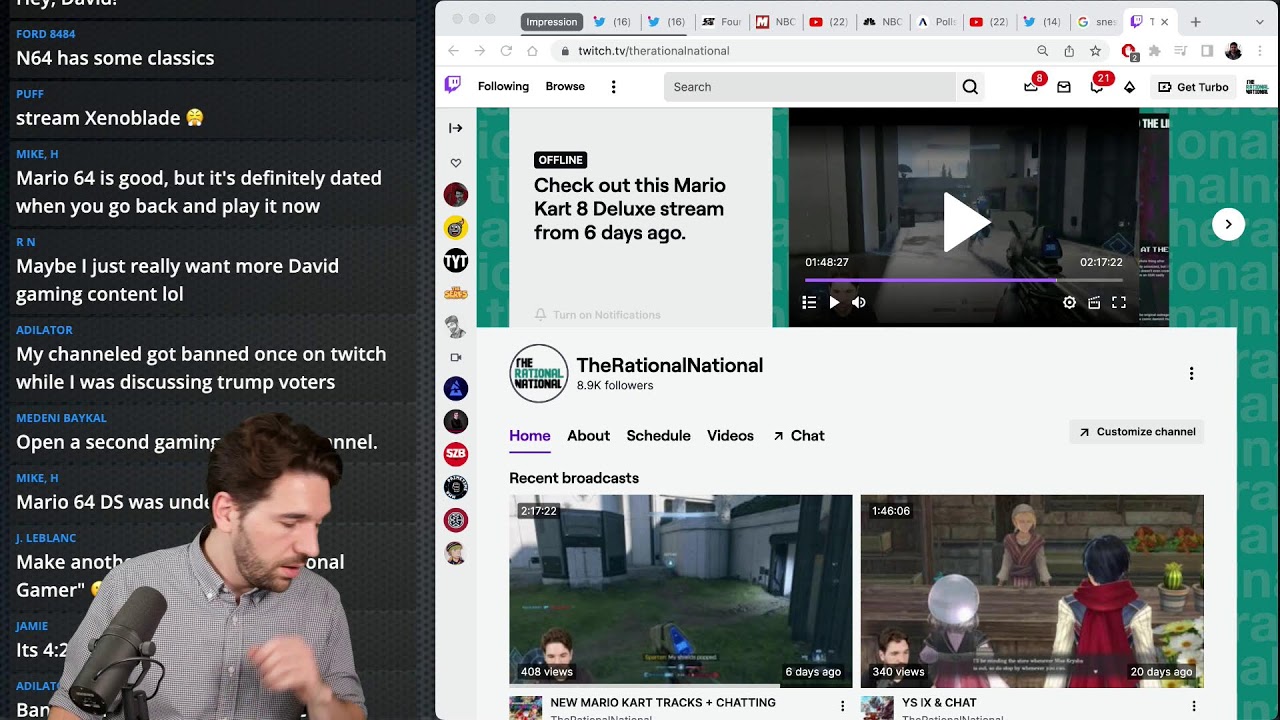Image resolution: width=1280 pixels, height=720 pixels.
Task: Expand the Twitch left sidebar arrow
Action: [x=456, y=128]
